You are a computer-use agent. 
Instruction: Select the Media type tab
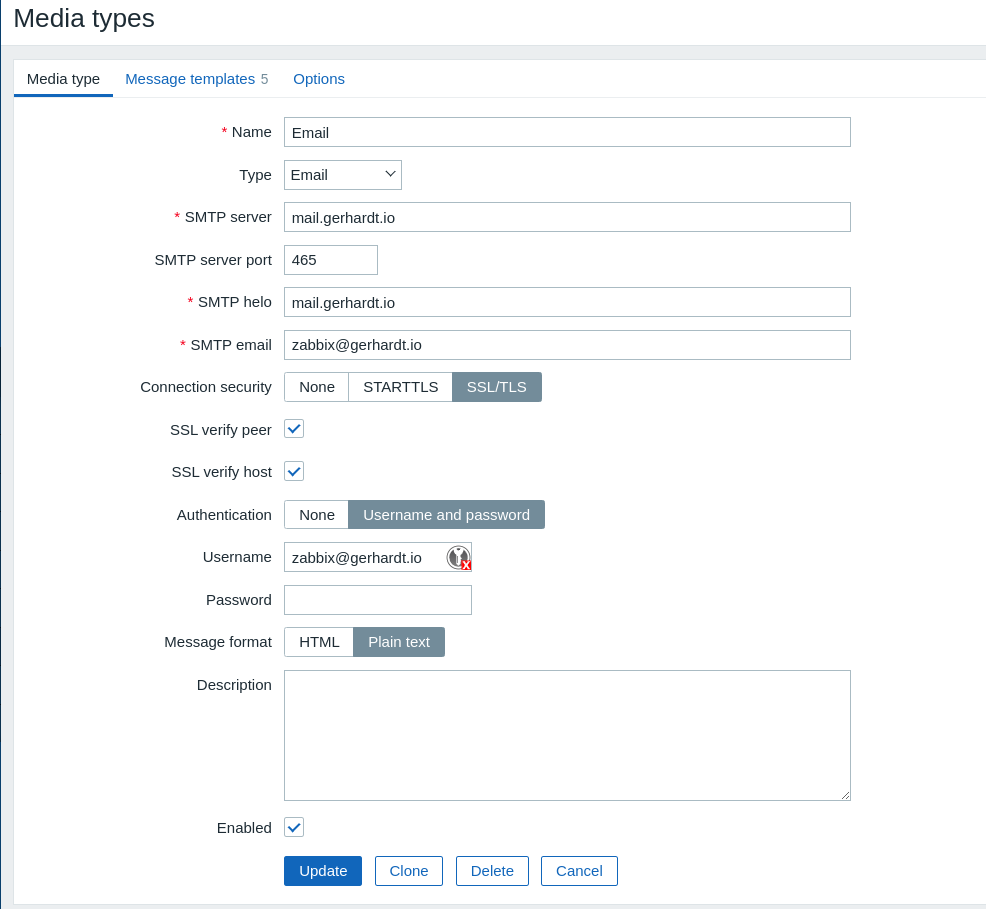point(63,79)
